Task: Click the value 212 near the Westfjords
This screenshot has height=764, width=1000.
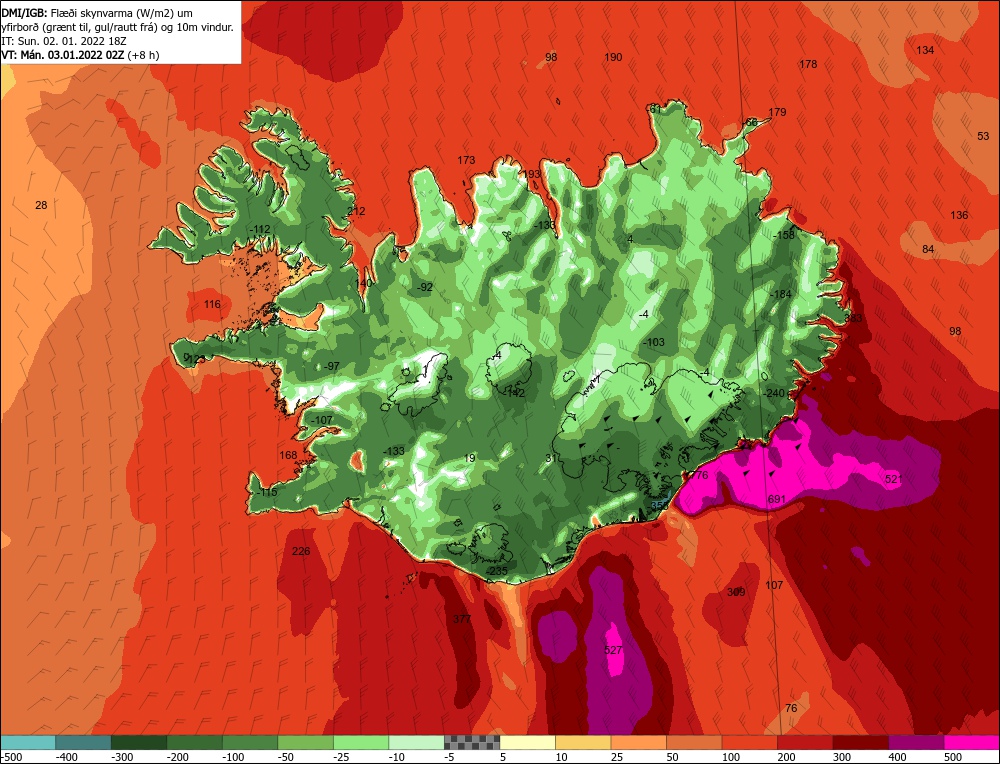Action: coord(356,211)
